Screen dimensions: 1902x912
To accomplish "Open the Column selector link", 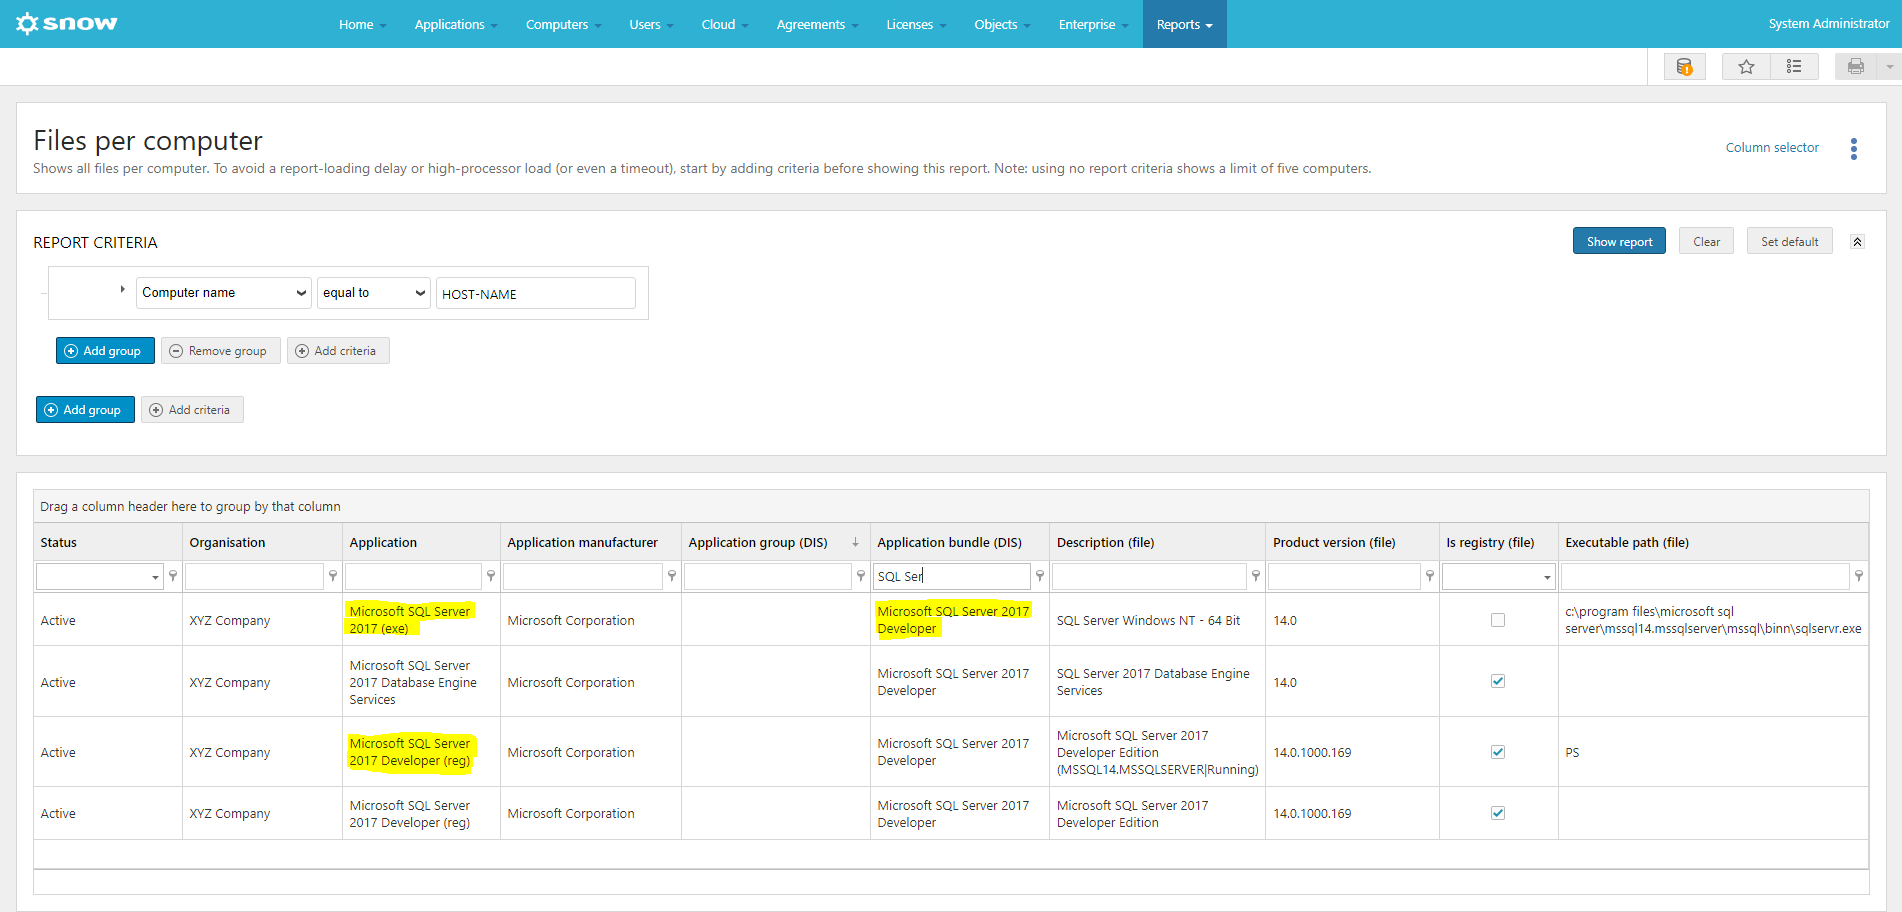I will click(x=1772, y=147).
